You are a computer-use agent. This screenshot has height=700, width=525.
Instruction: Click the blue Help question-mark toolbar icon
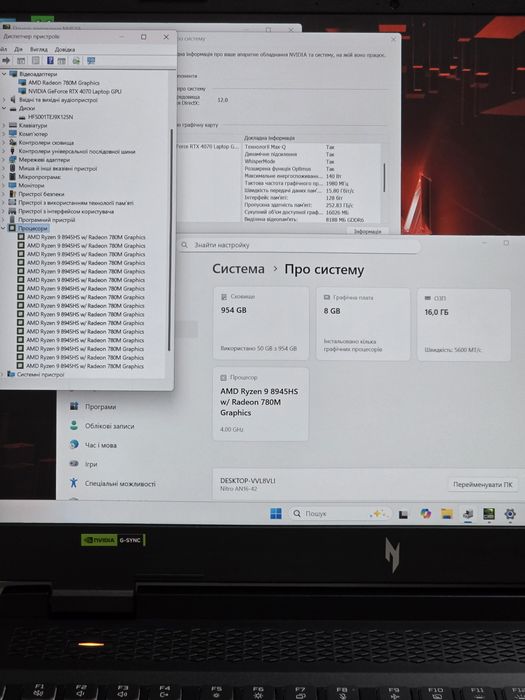50,60
